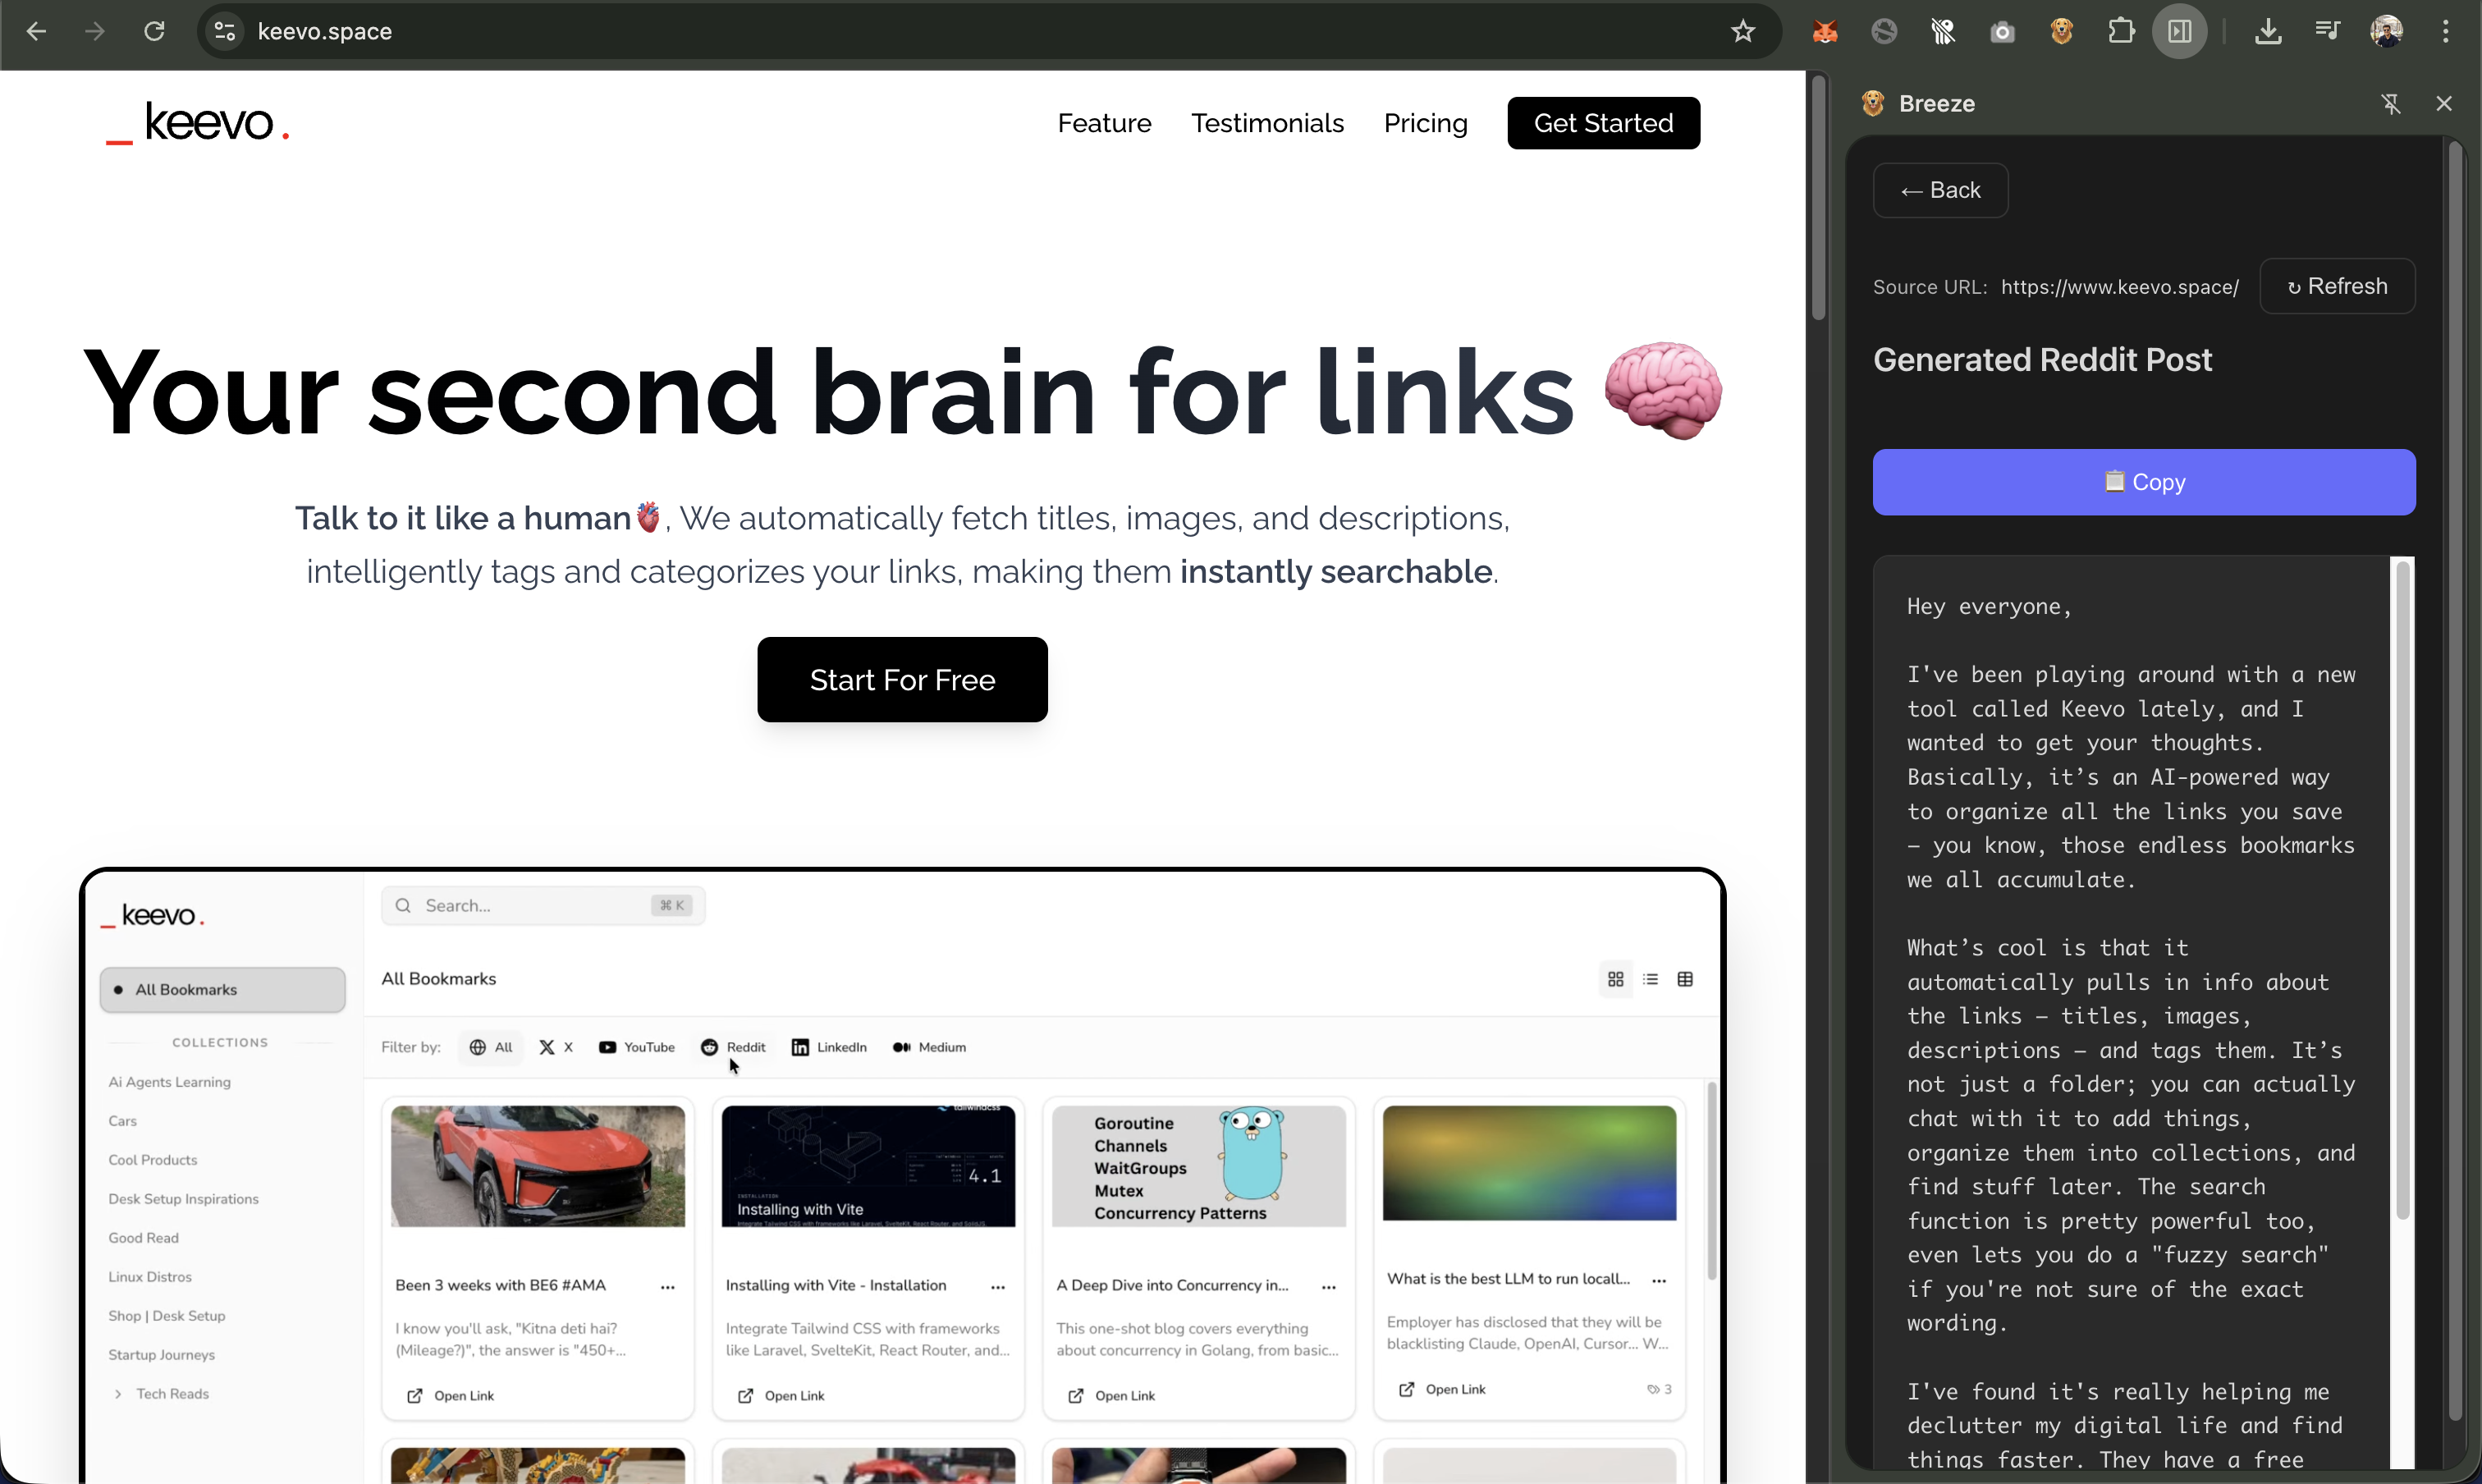
Task: Click the generated post text scrollbar
Action: [2402, 890]
